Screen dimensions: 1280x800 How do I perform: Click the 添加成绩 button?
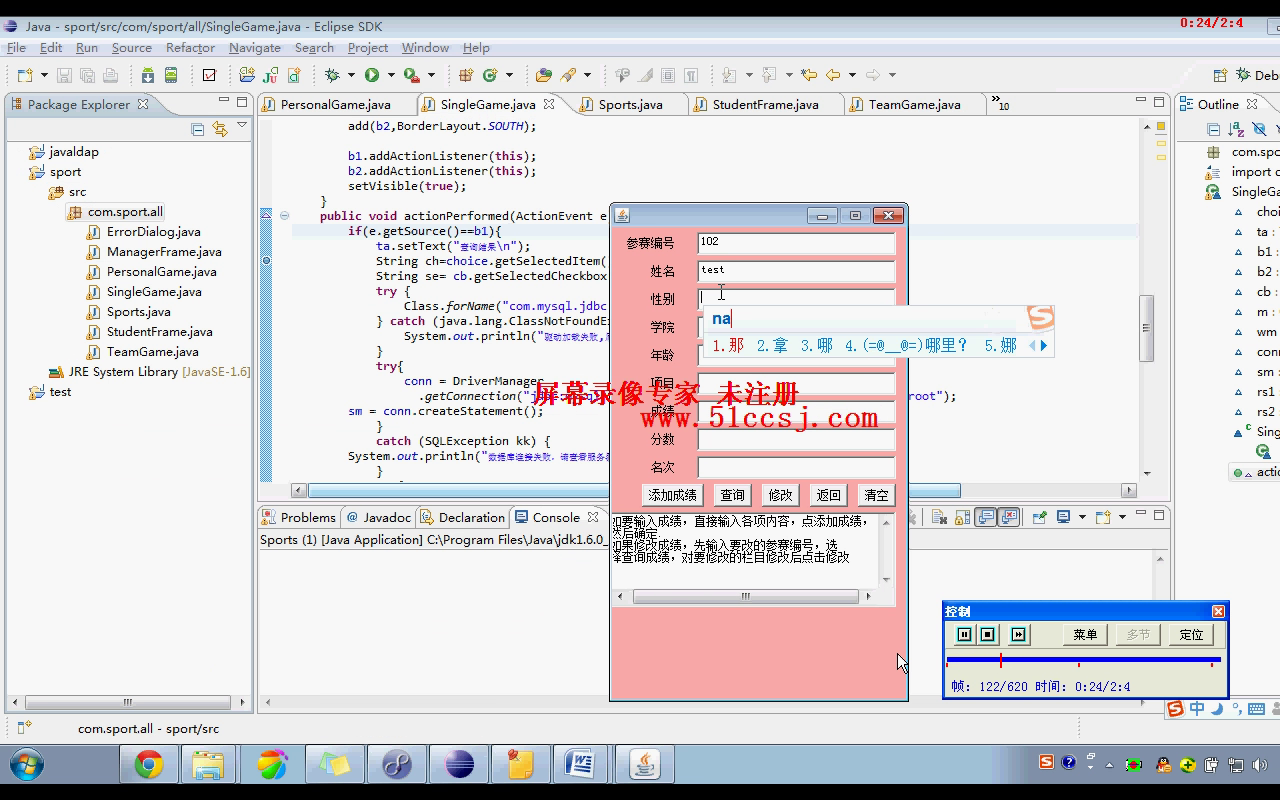(672, 495)
